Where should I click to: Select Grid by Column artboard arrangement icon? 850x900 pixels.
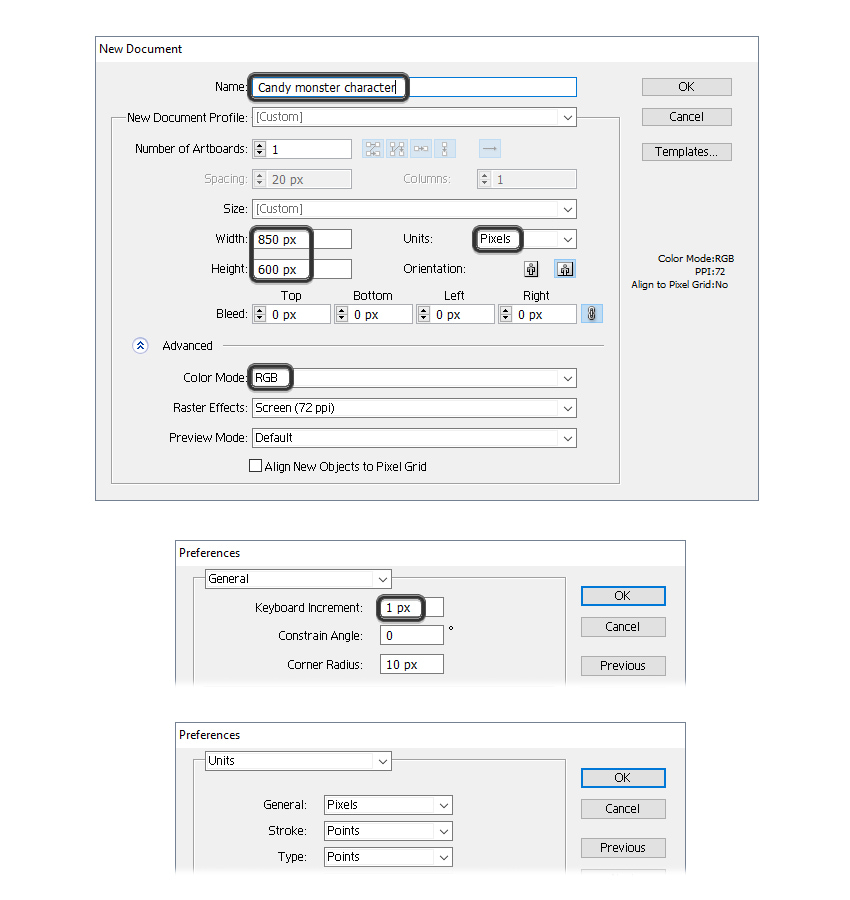397,149
